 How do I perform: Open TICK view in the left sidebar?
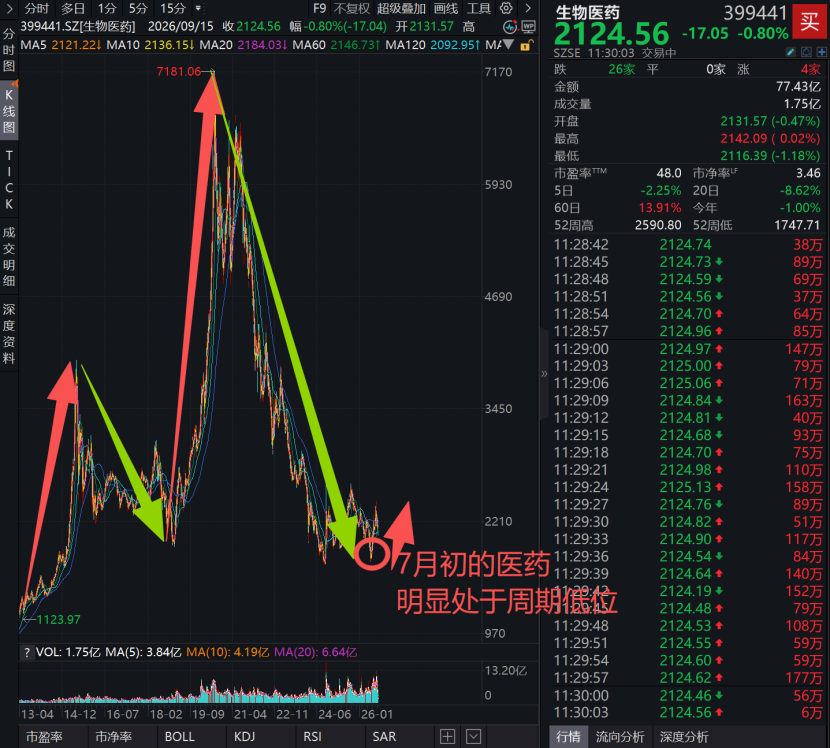(9, 179)
